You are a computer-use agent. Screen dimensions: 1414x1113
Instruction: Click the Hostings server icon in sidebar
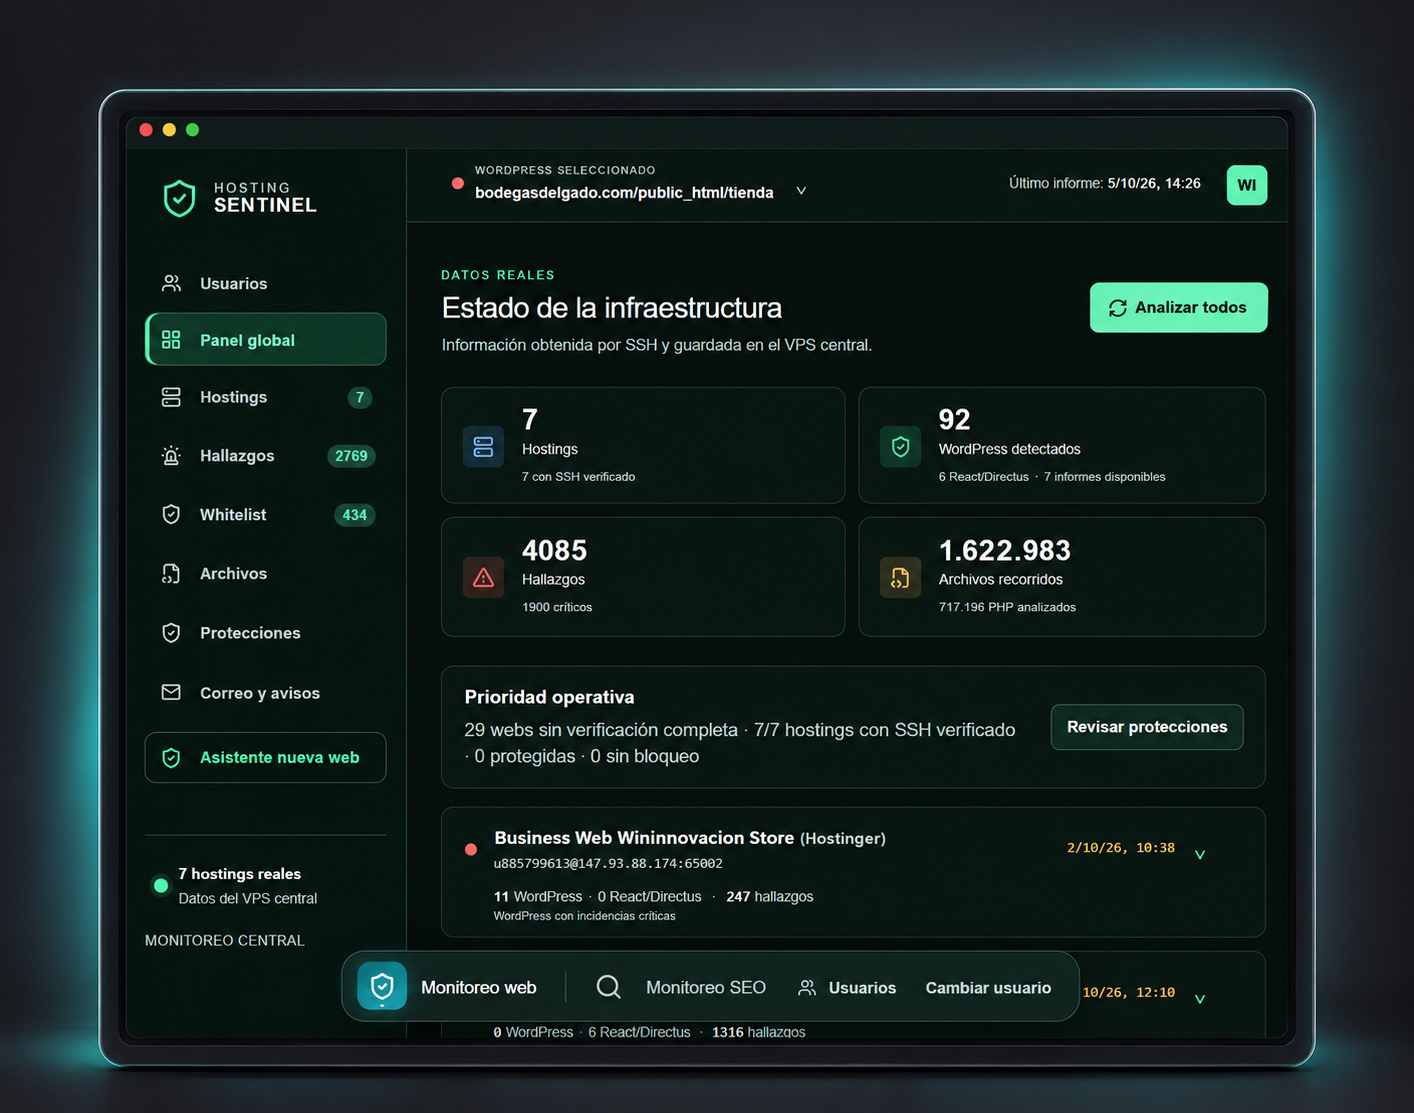(171, 397)
